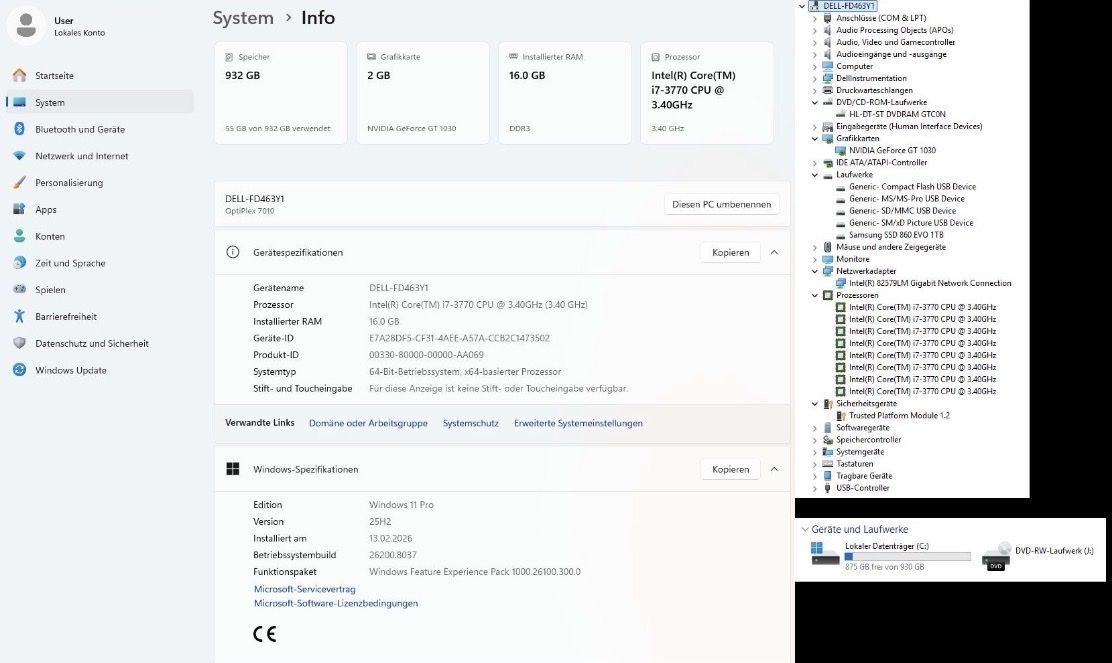The width and height of the screenshot is (1112, 663).
Task: Collapse Laufwerke node in Device Manager
Action: [815, 174]
